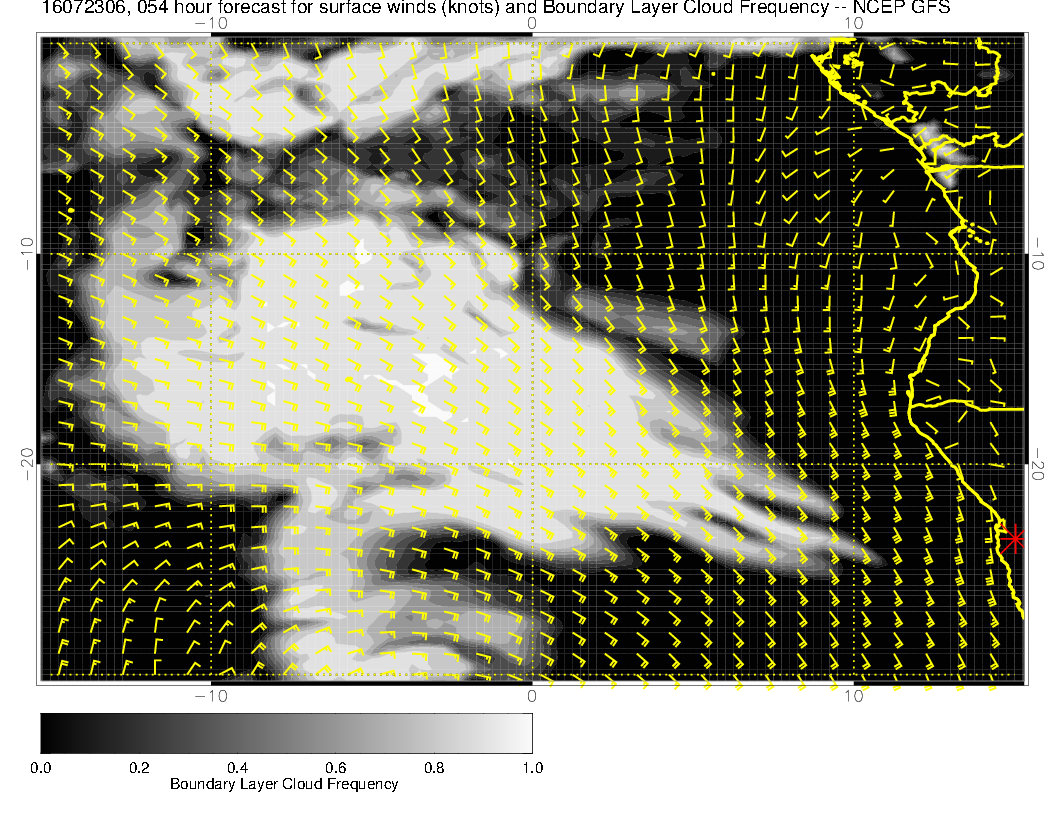The image size is (1056, 816).
Task: Click the "Boundary Layer Cloud Frequency" label under the colorbar
Action: (x=284, y=784)
